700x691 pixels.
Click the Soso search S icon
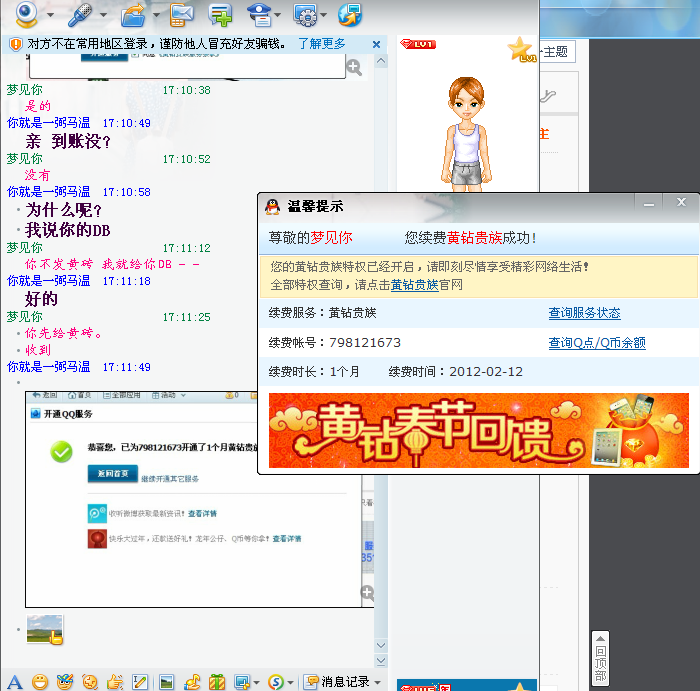[x=275, y=682]
